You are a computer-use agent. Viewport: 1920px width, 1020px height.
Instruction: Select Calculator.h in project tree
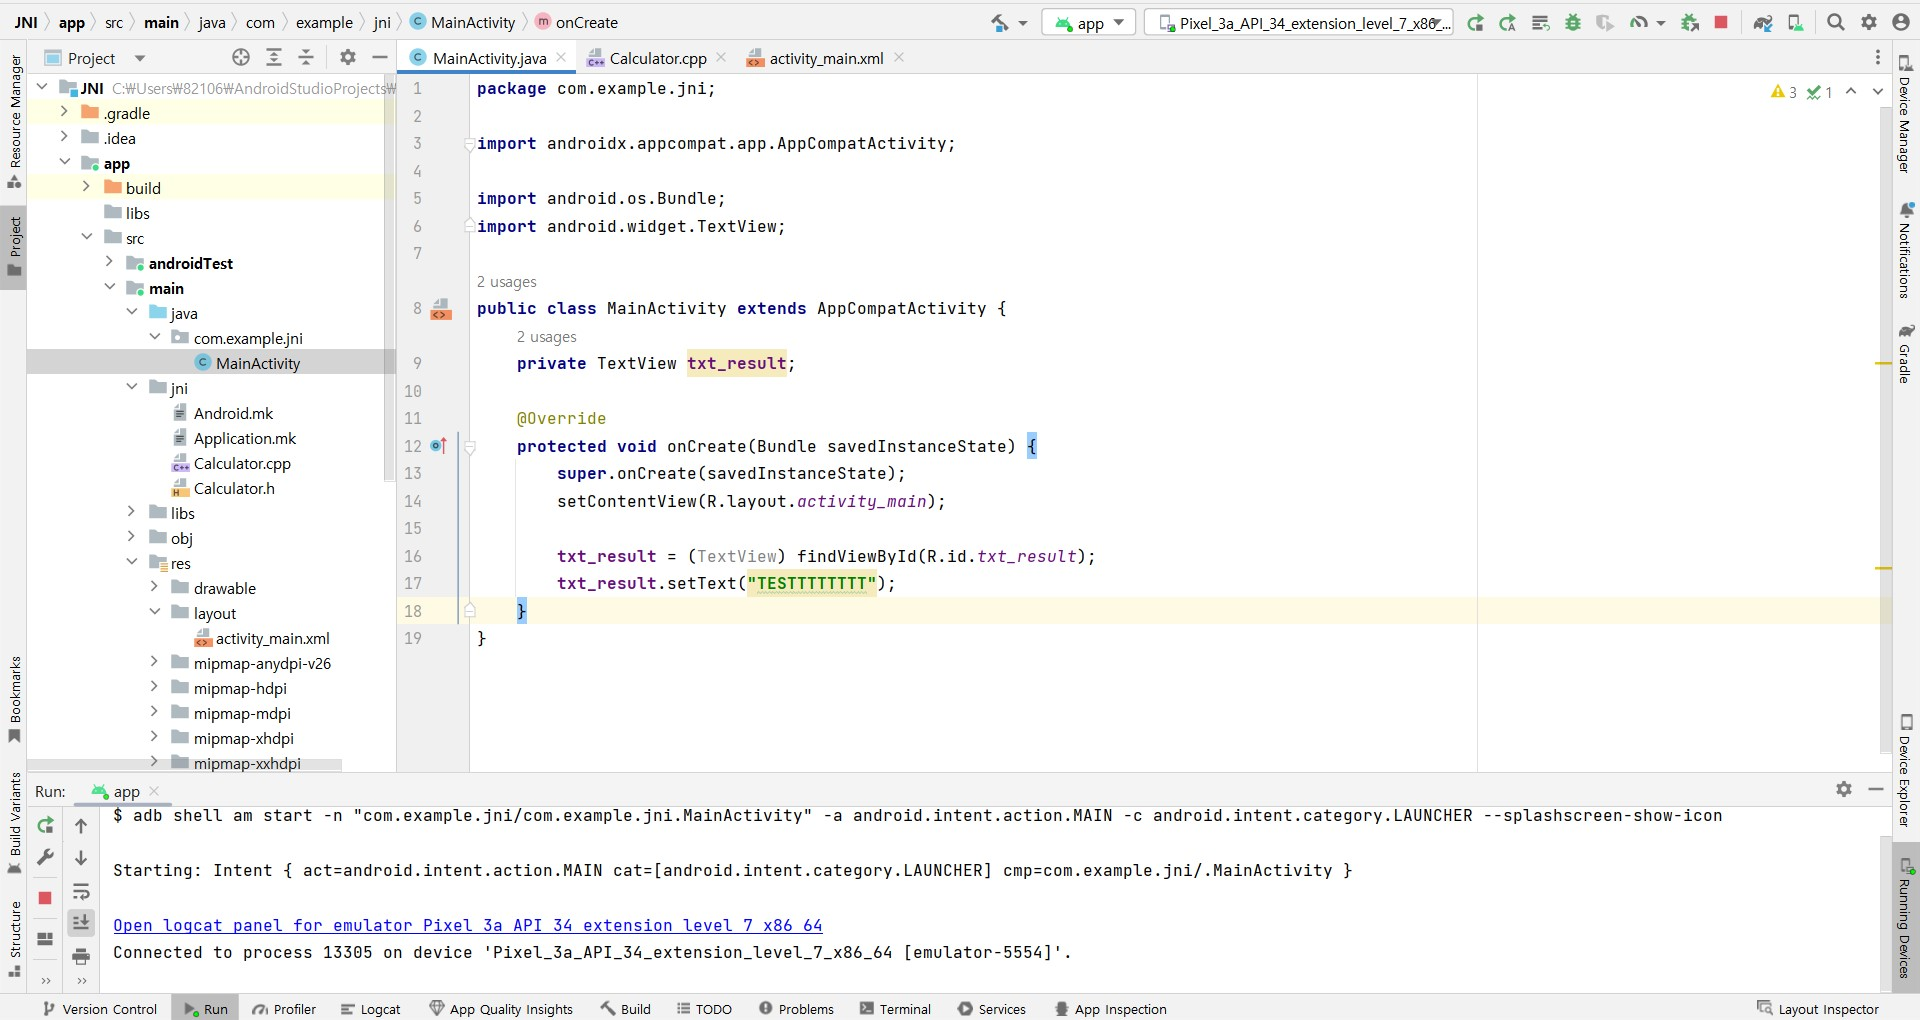coord(233,488)
